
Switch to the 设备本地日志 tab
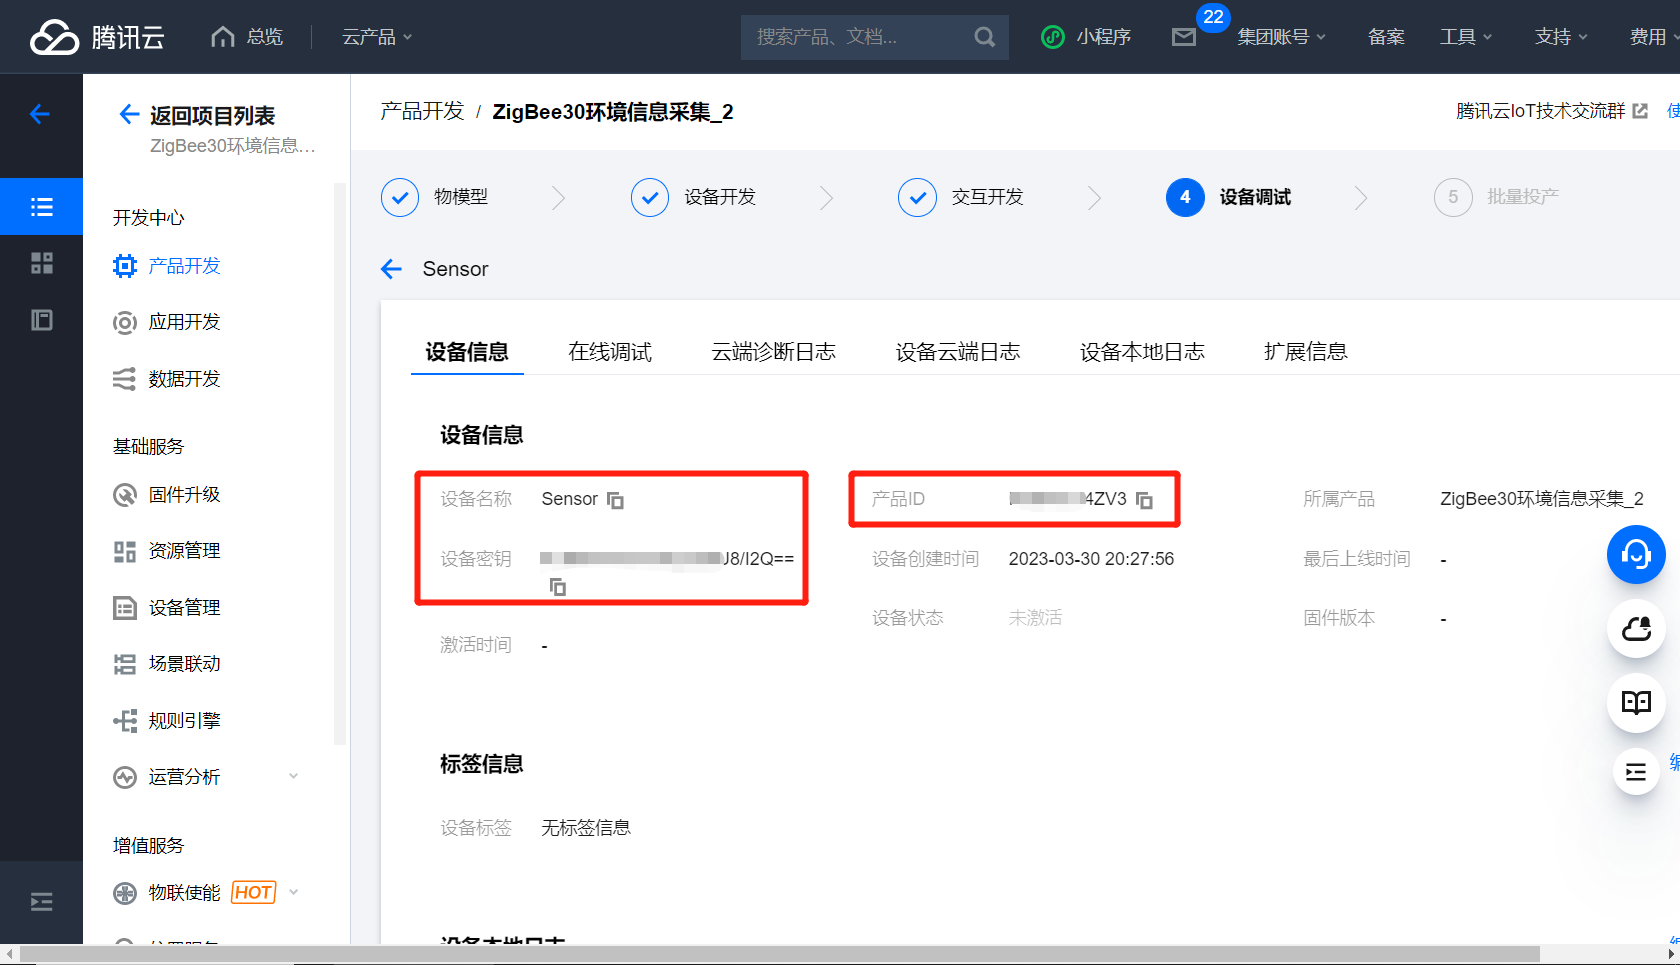point(1142,352)
